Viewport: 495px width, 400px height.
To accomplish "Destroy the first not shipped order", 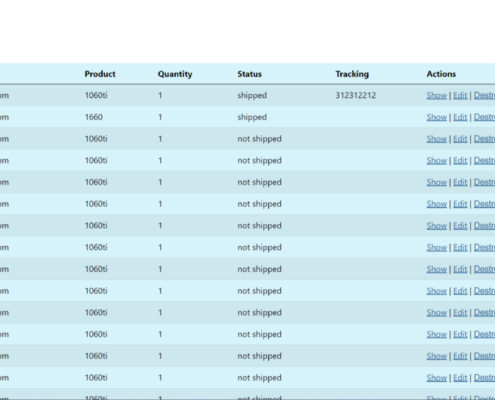I will pos(484,139).
